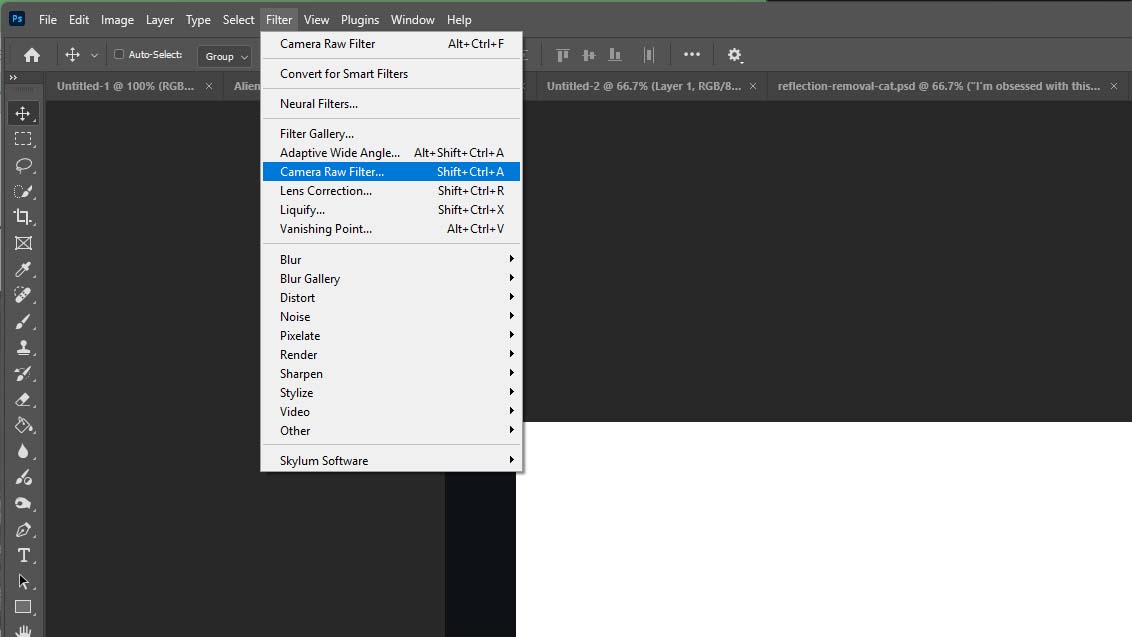Image resolution: width=1132 pixels, height=637 pixels.
Task: Open the Plugins menu
Action: click(360, 20)
